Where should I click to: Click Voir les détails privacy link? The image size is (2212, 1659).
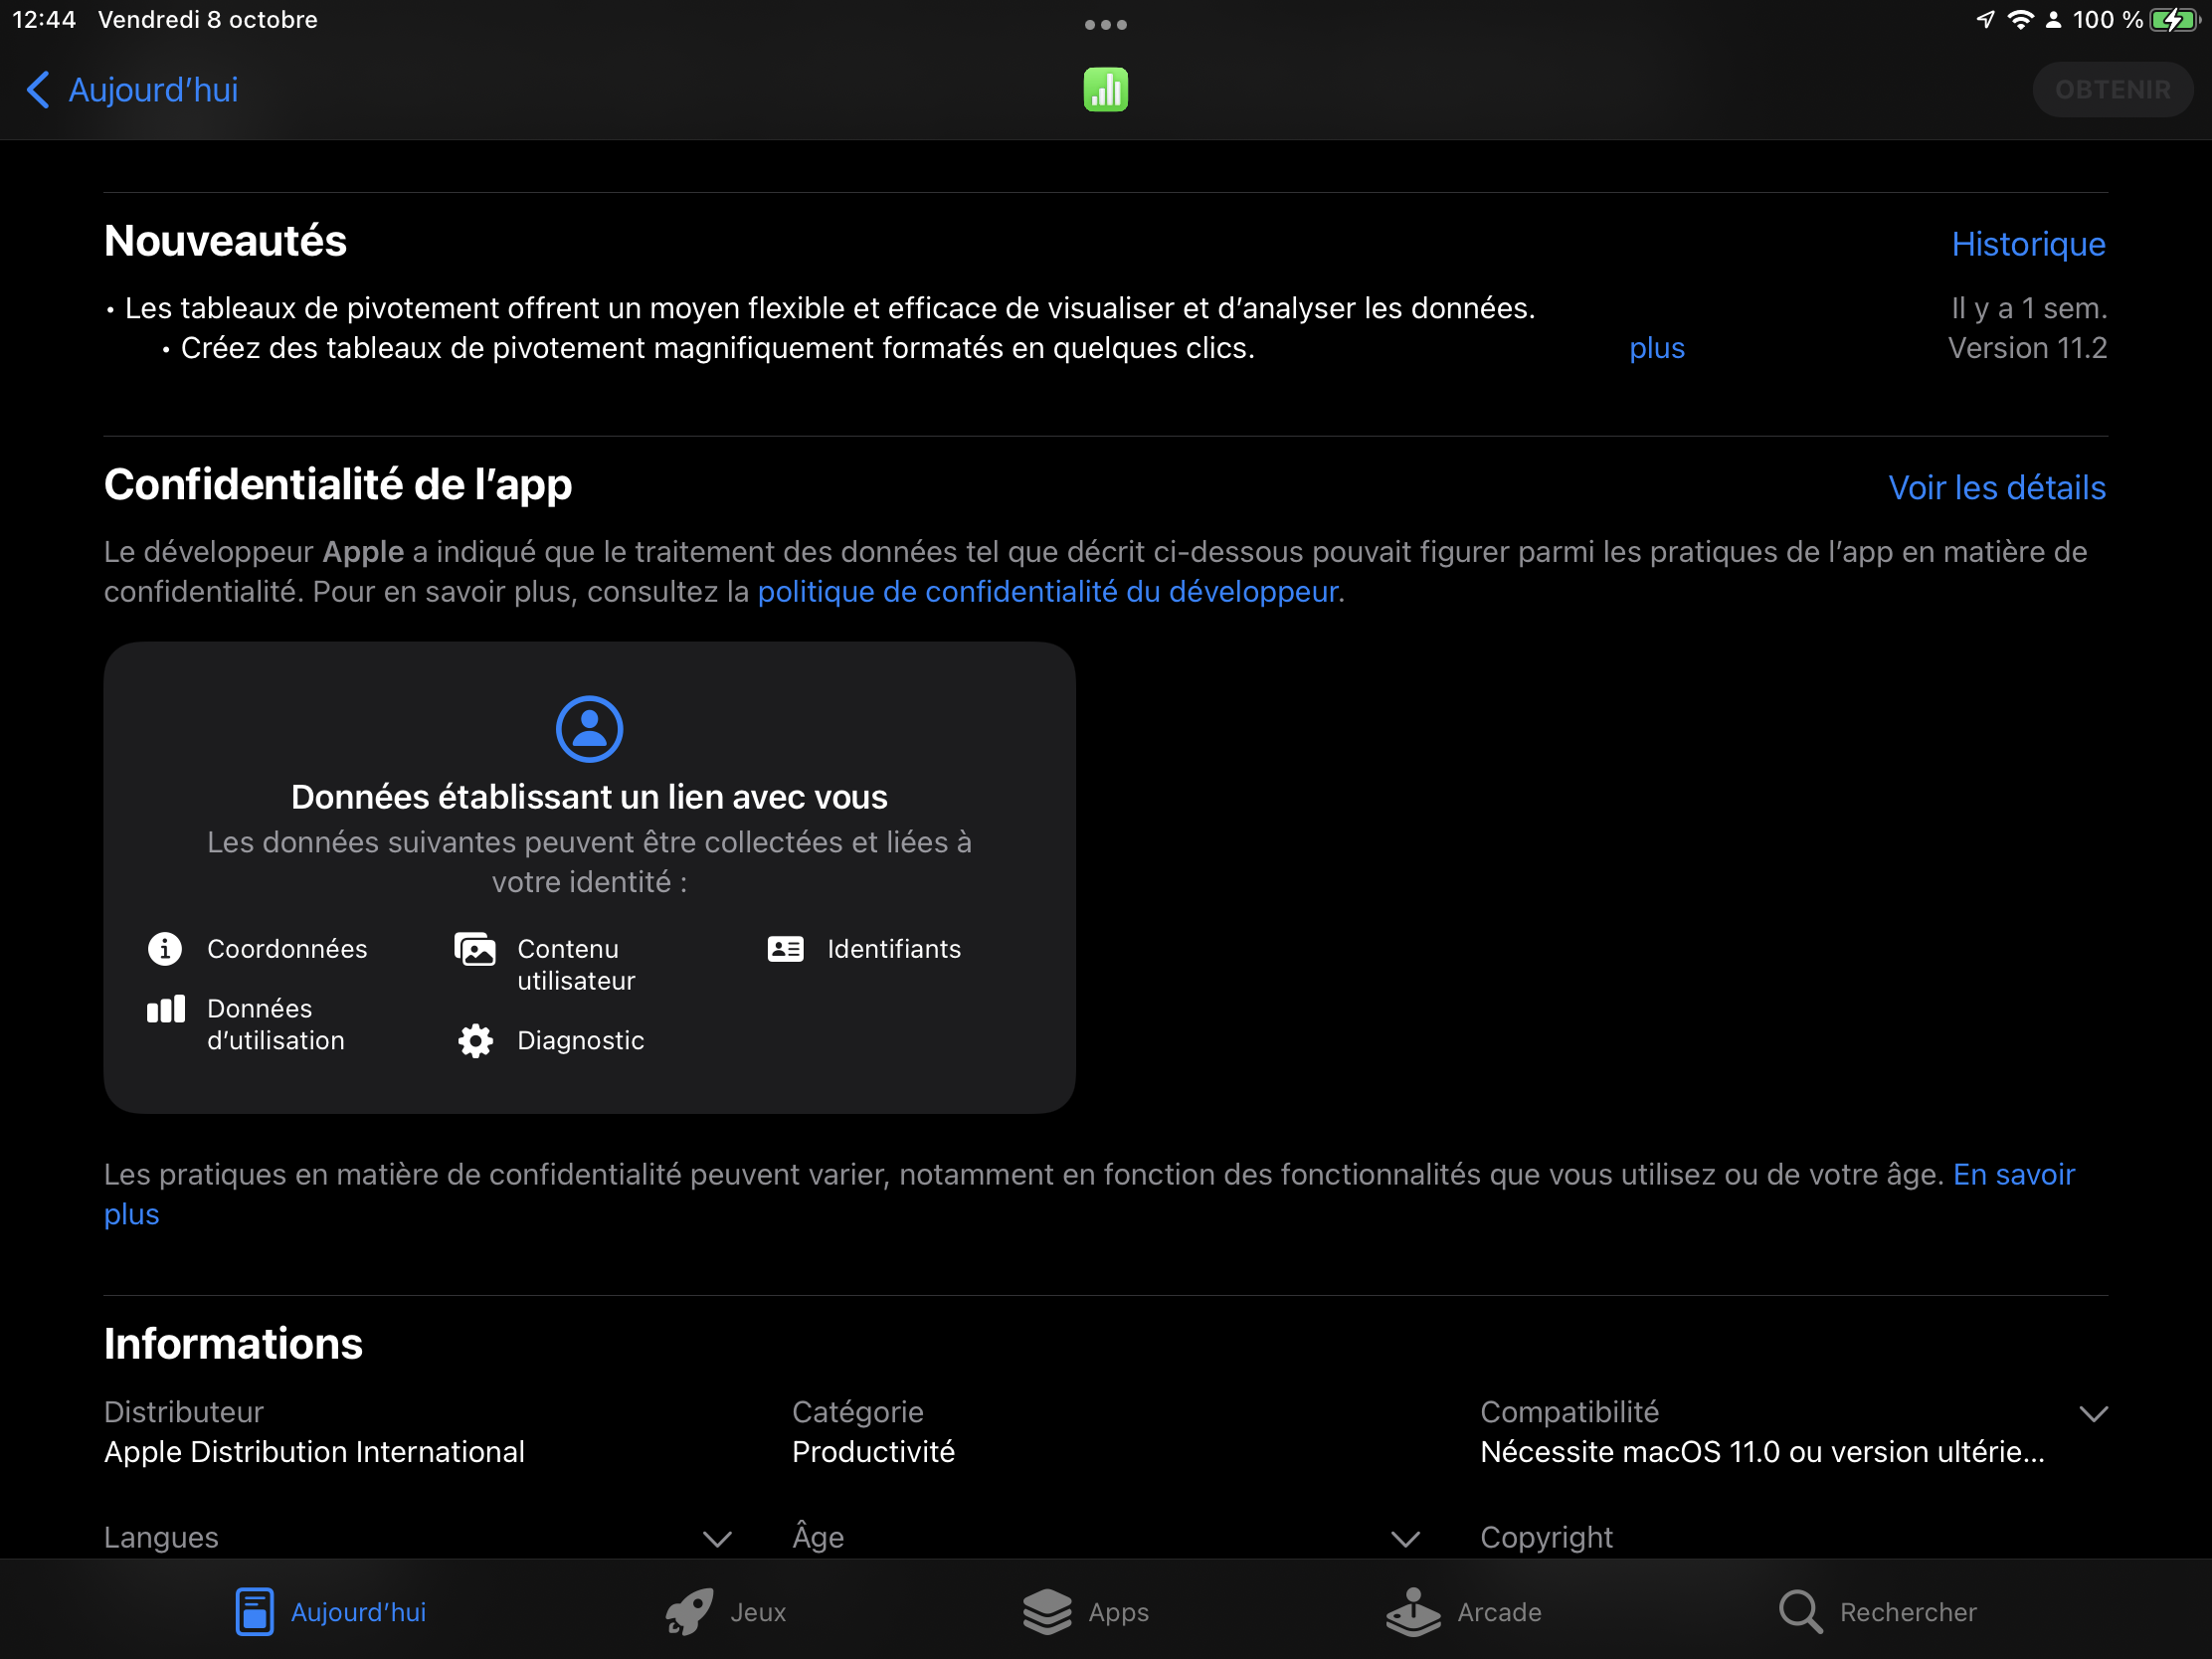click(1996, 488)
